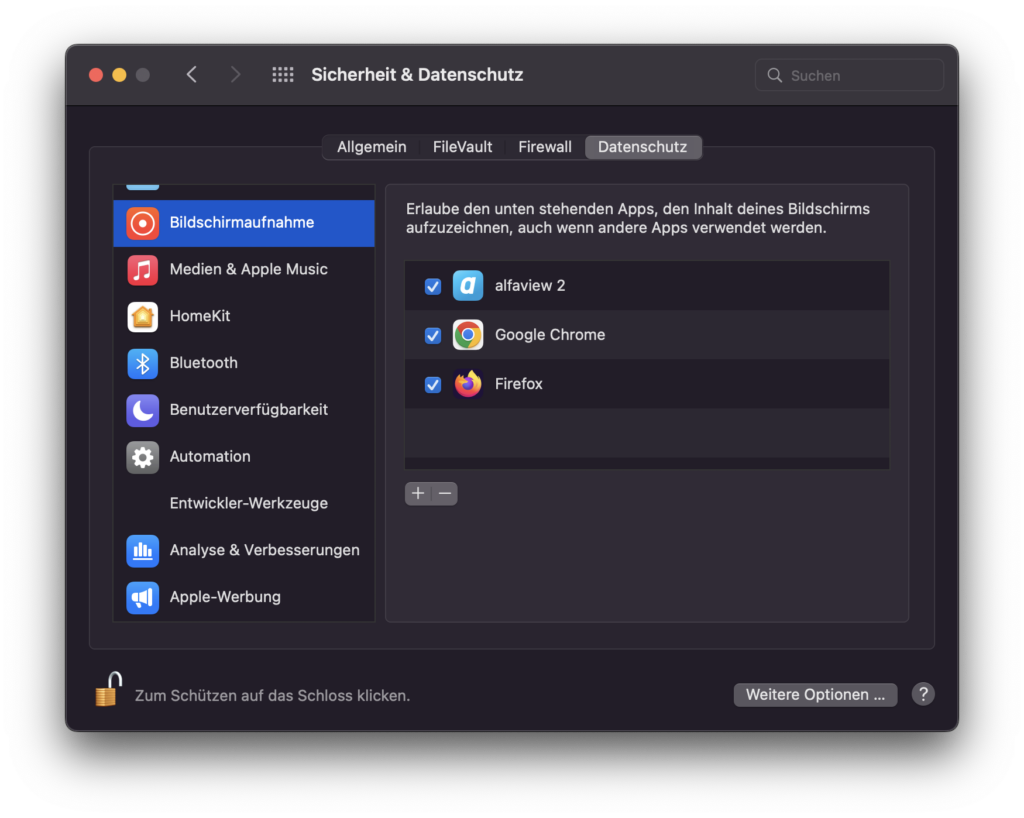Viewport: 1024px width, 818px height.
Task: Click the Analyse & Verbesserungen chart icon
Action: (x=143, y=550)
